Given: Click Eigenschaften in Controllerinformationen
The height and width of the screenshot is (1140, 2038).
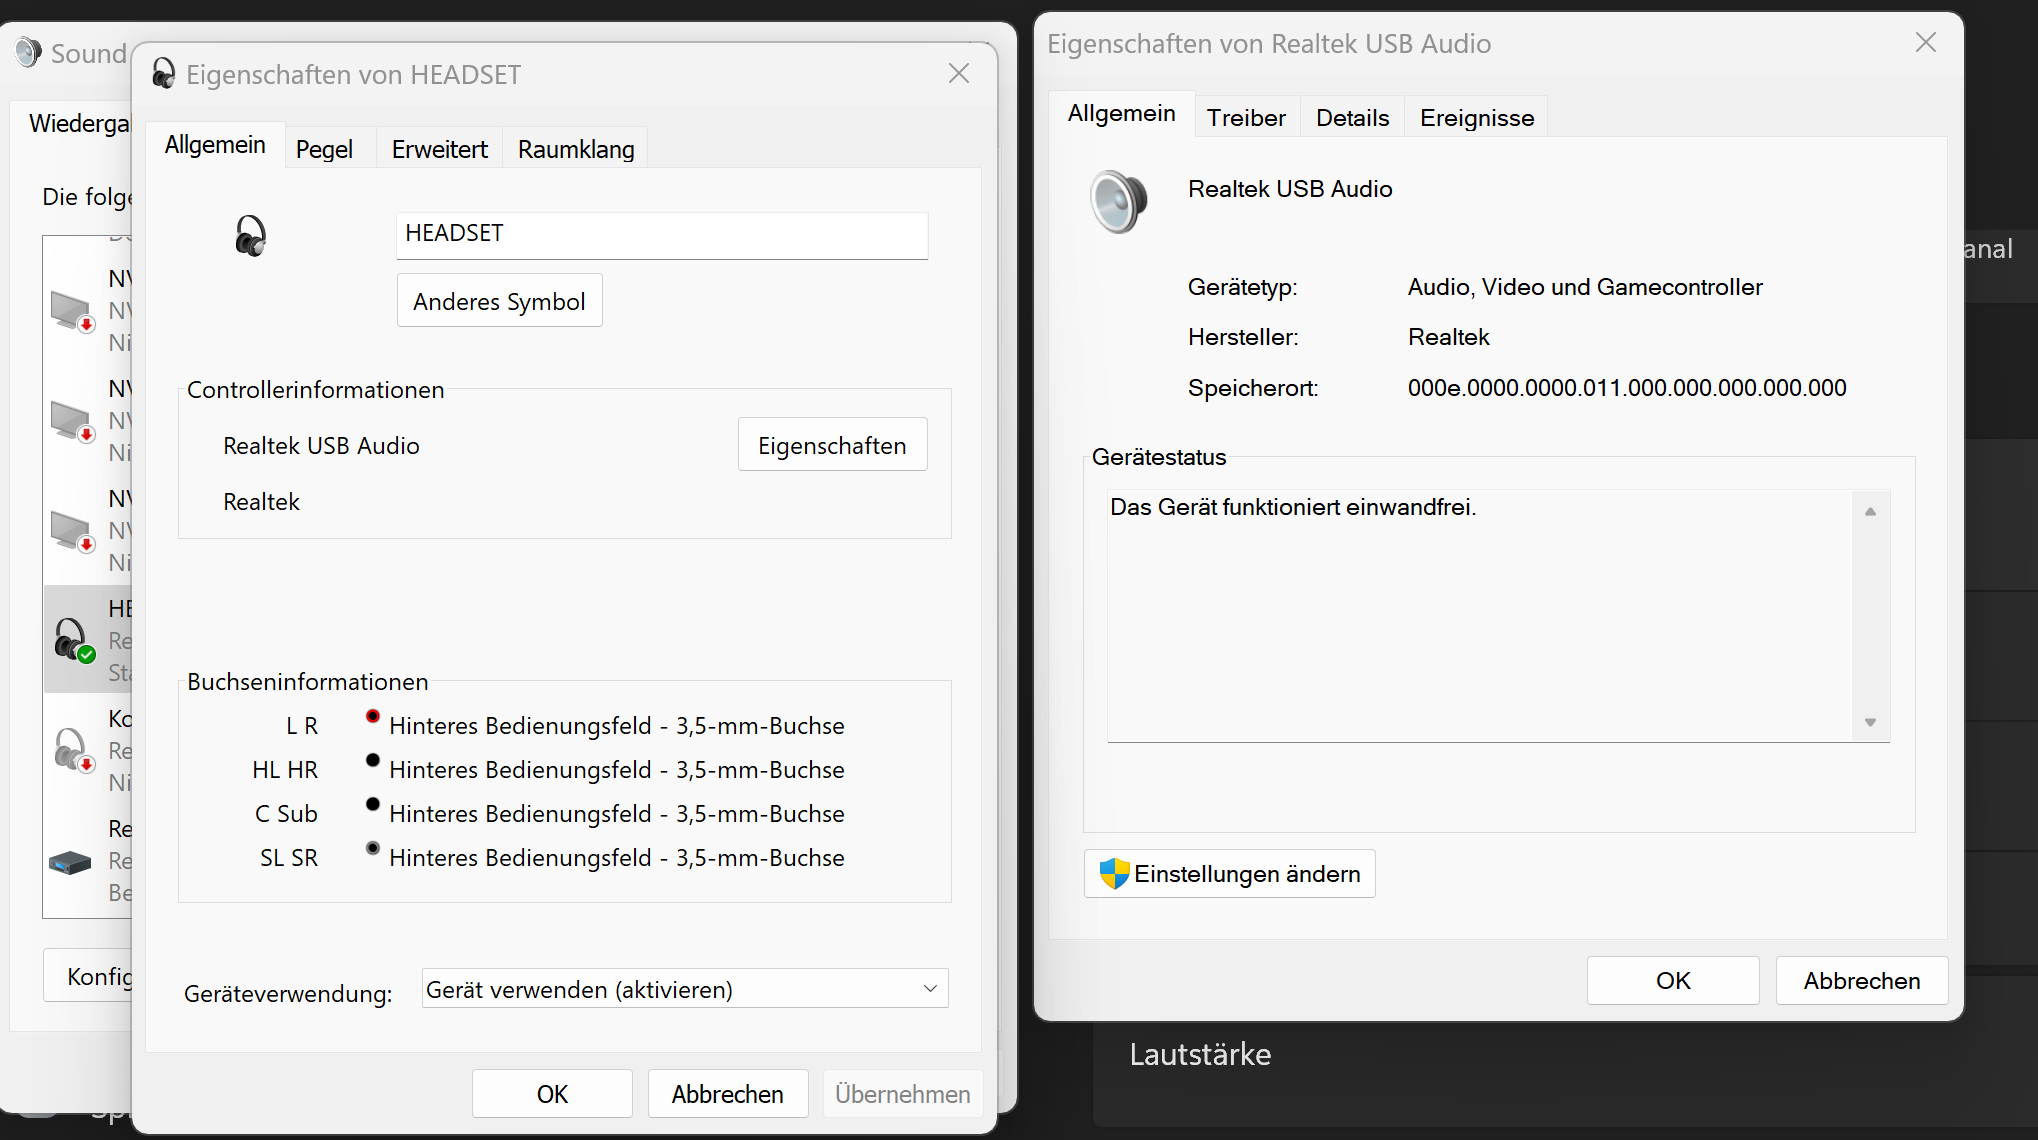Looking at the screenshot, I should 831,445.
